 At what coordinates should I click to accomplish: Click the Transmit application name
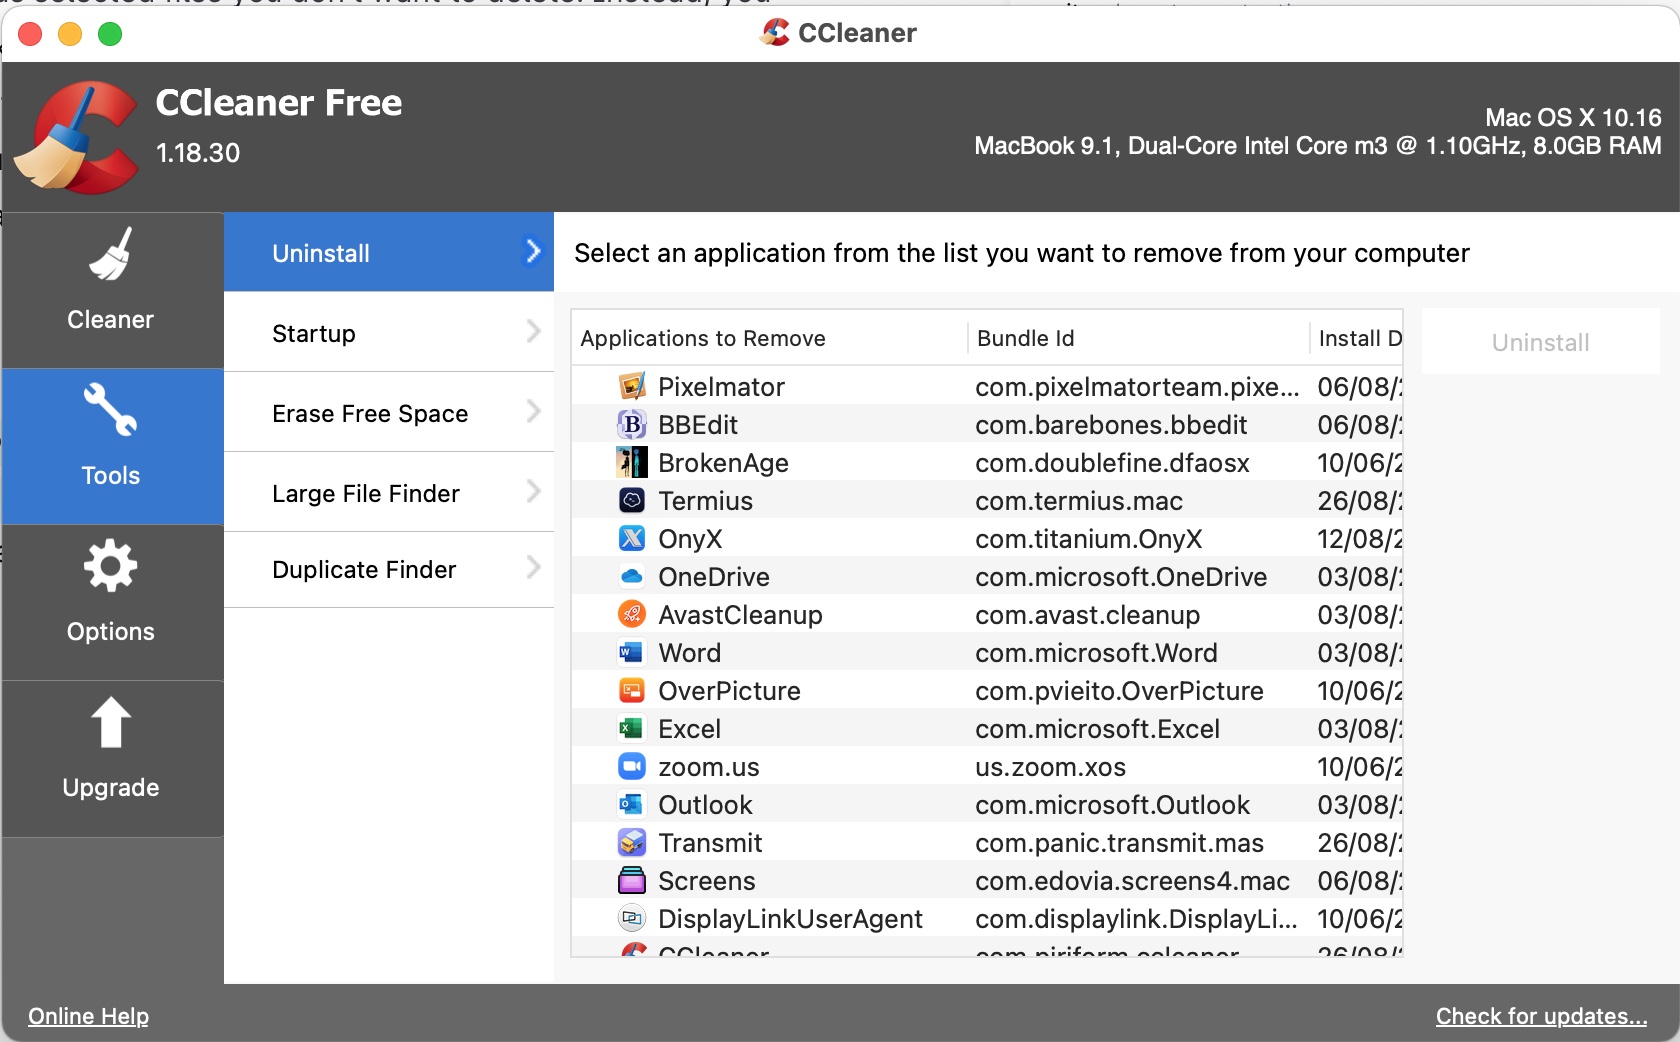coord(710,842)
